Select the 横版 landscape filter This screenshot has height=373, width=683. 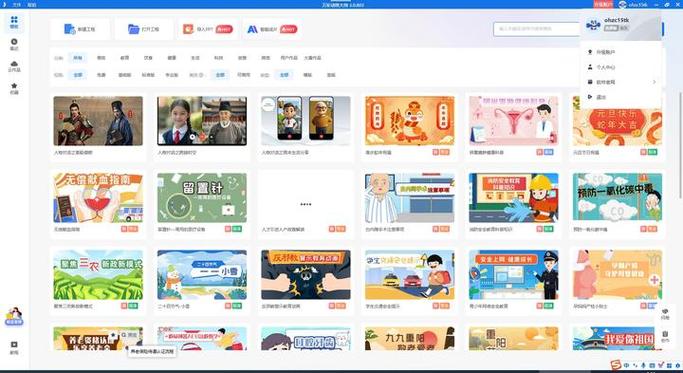308,75
